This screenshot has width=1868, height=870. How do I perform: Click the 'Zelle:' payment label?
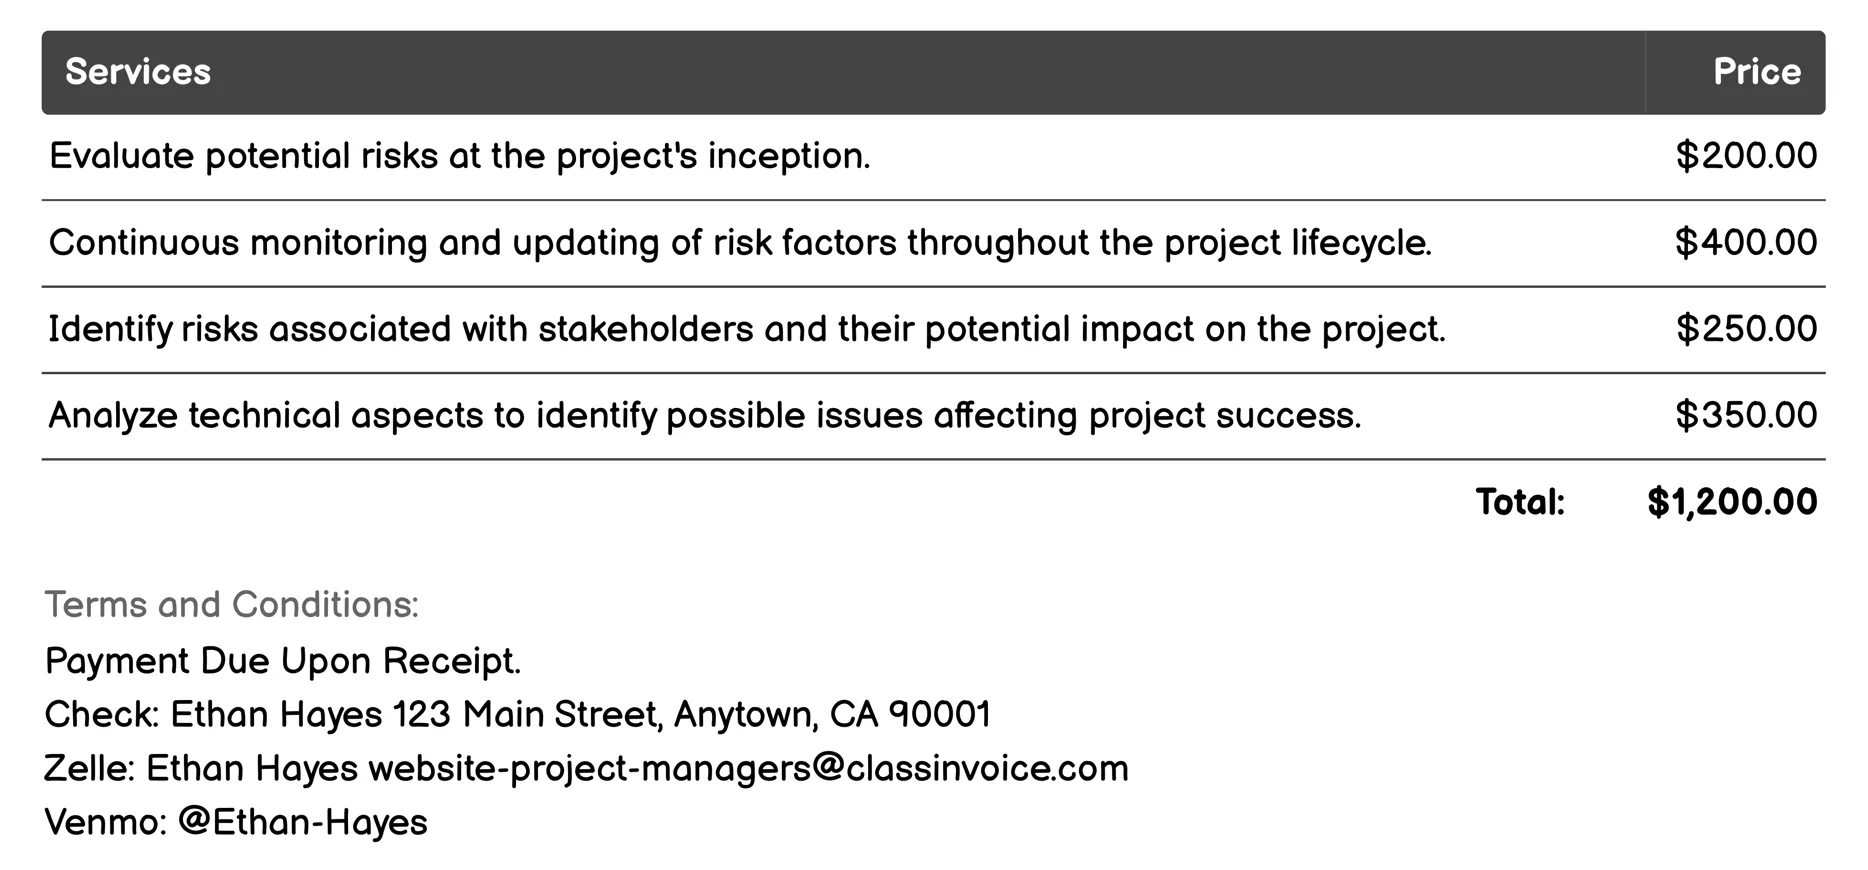(x=90, y=769)
